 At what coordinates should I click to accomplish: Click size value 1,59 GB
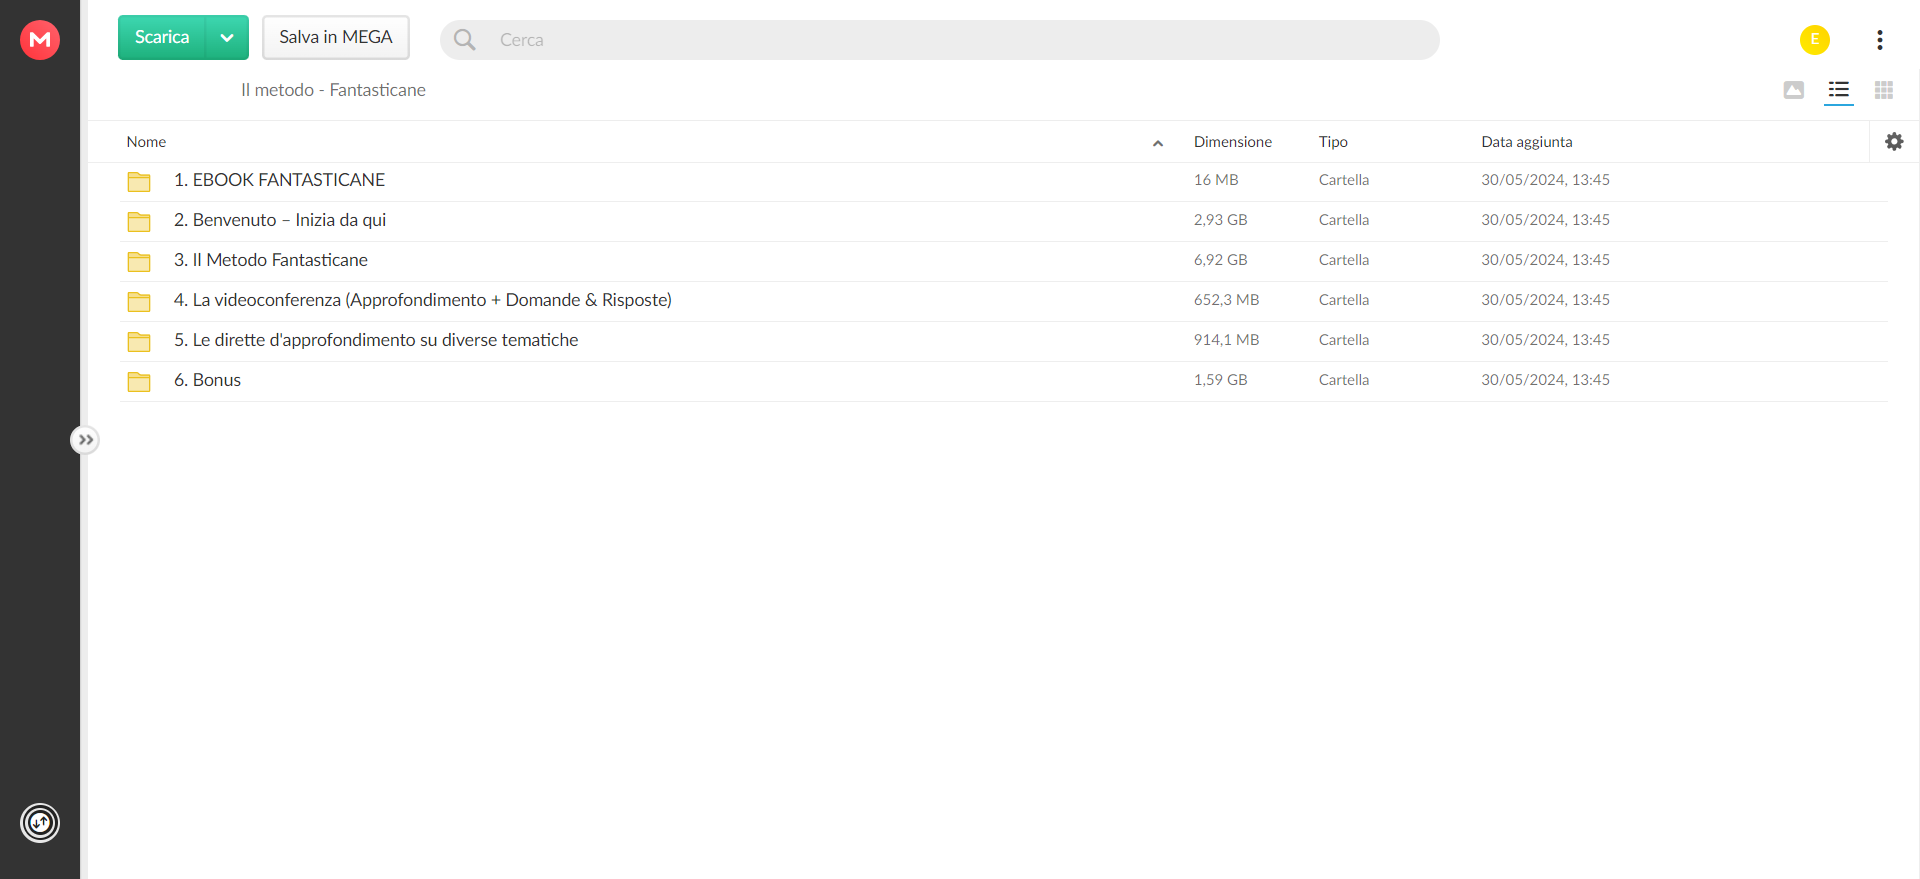(x=1221, y=380)
